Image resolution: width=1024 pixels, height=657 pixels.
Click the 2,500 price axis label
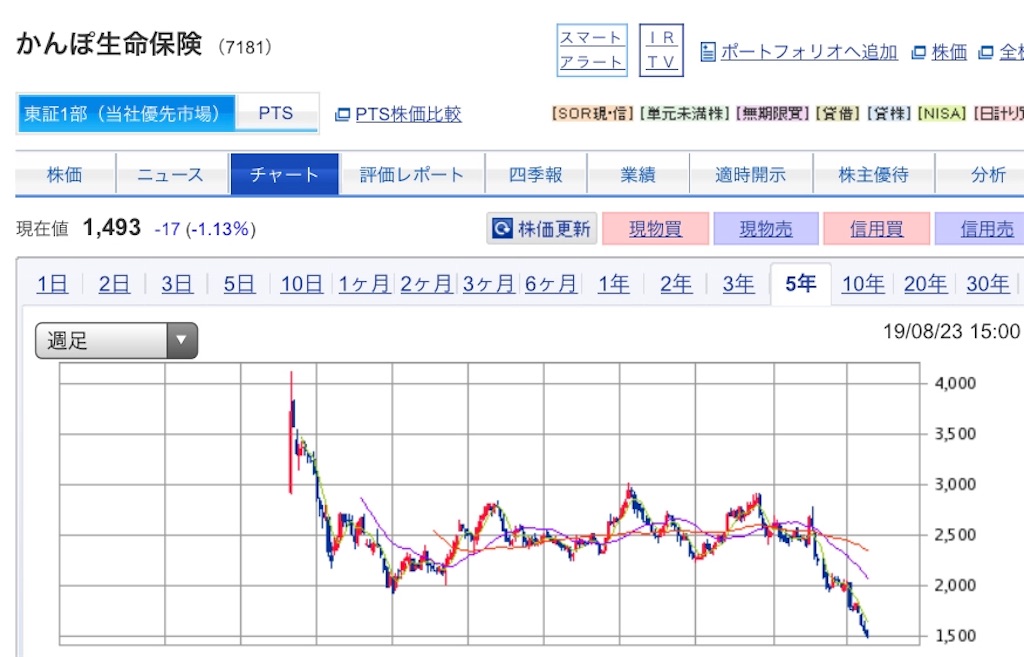pos(955,535)
